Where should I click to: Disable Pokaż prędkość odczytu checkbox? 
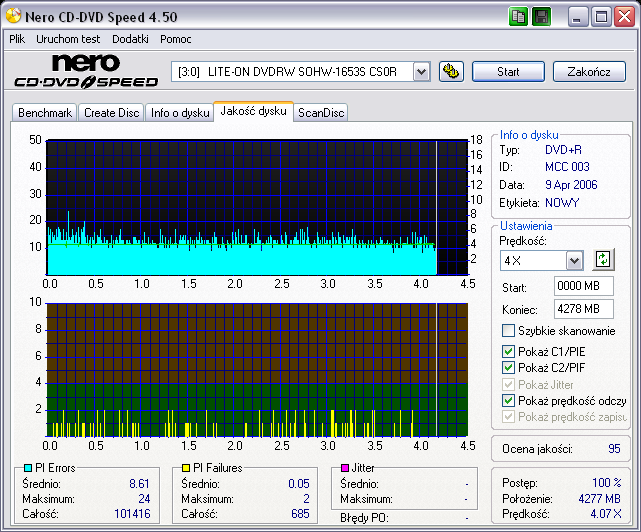508,401
